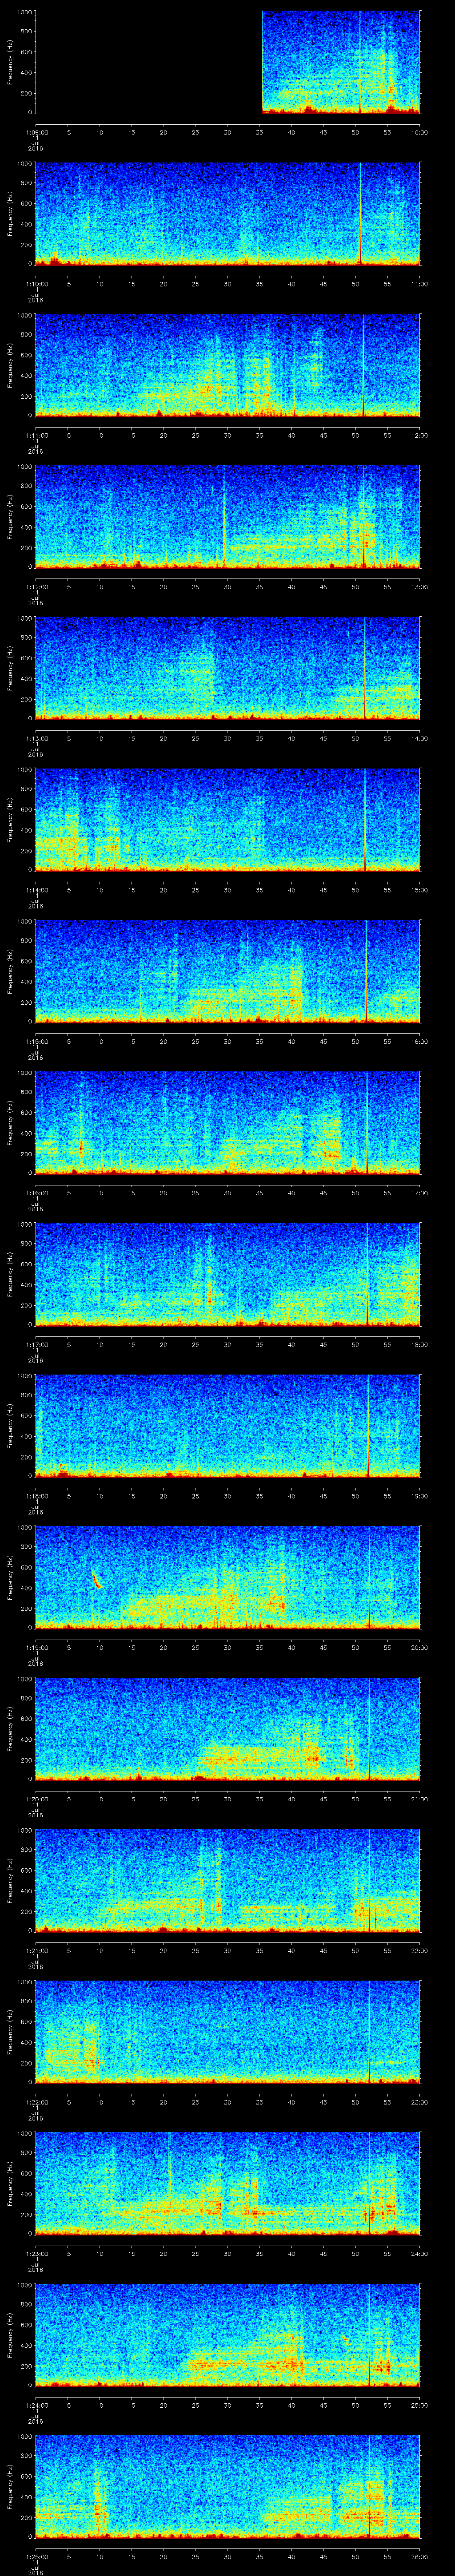This screenshot has height=2576, width=455.
Task: Open the spectrogram panel starting at 1:15:00
Action: click(x=227, y=971)
